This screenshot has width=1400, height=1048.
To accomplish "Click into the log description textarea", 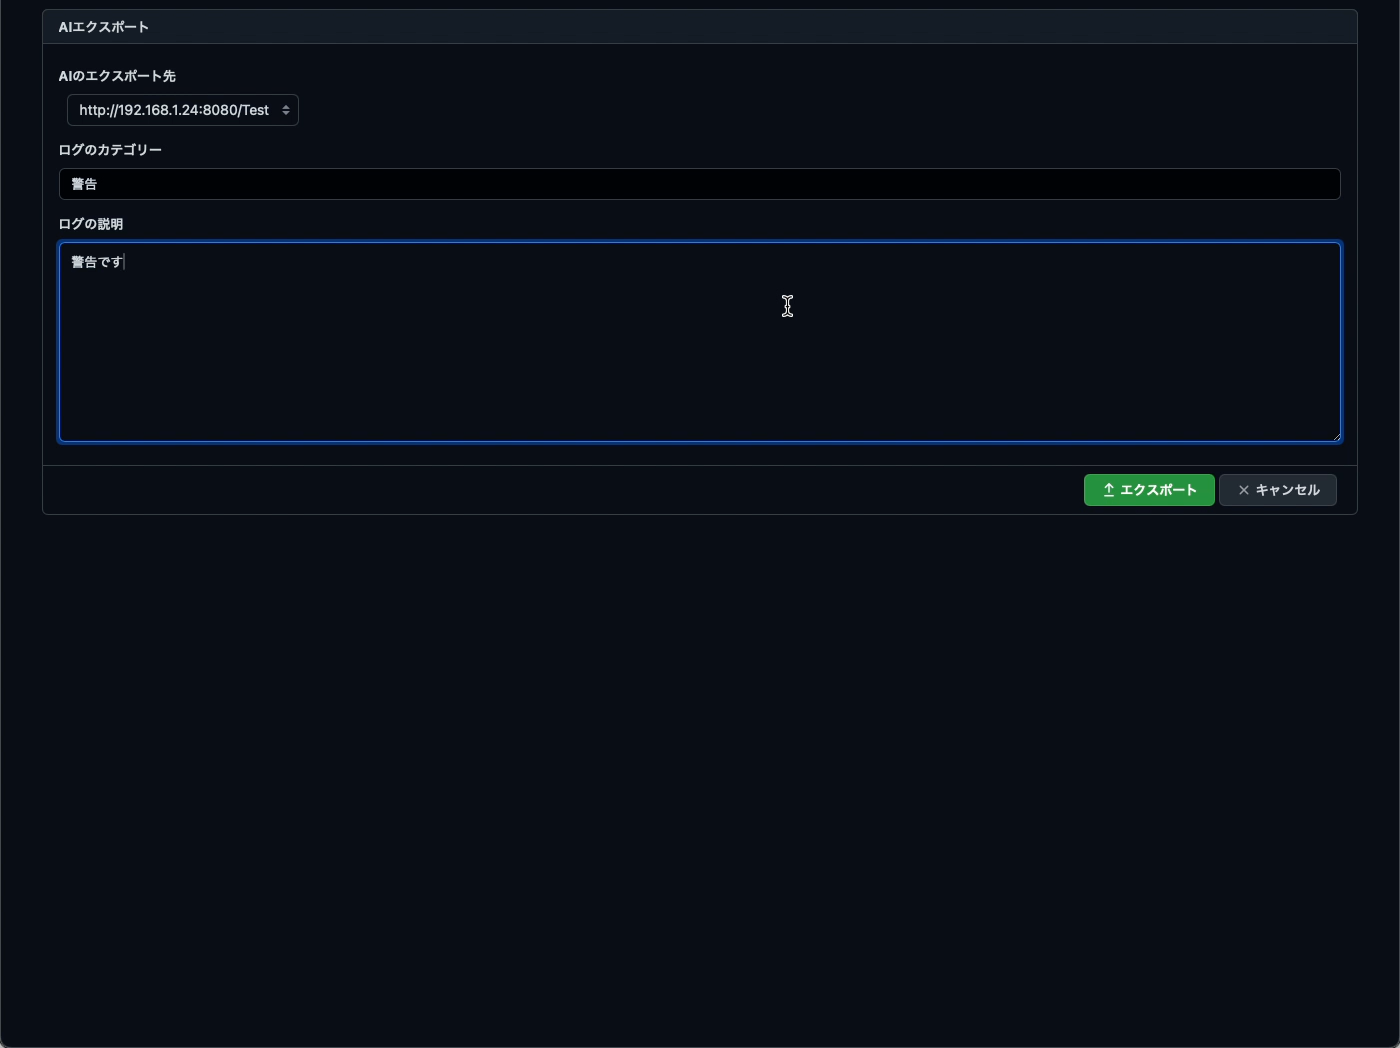I will (x=700, y=342).
